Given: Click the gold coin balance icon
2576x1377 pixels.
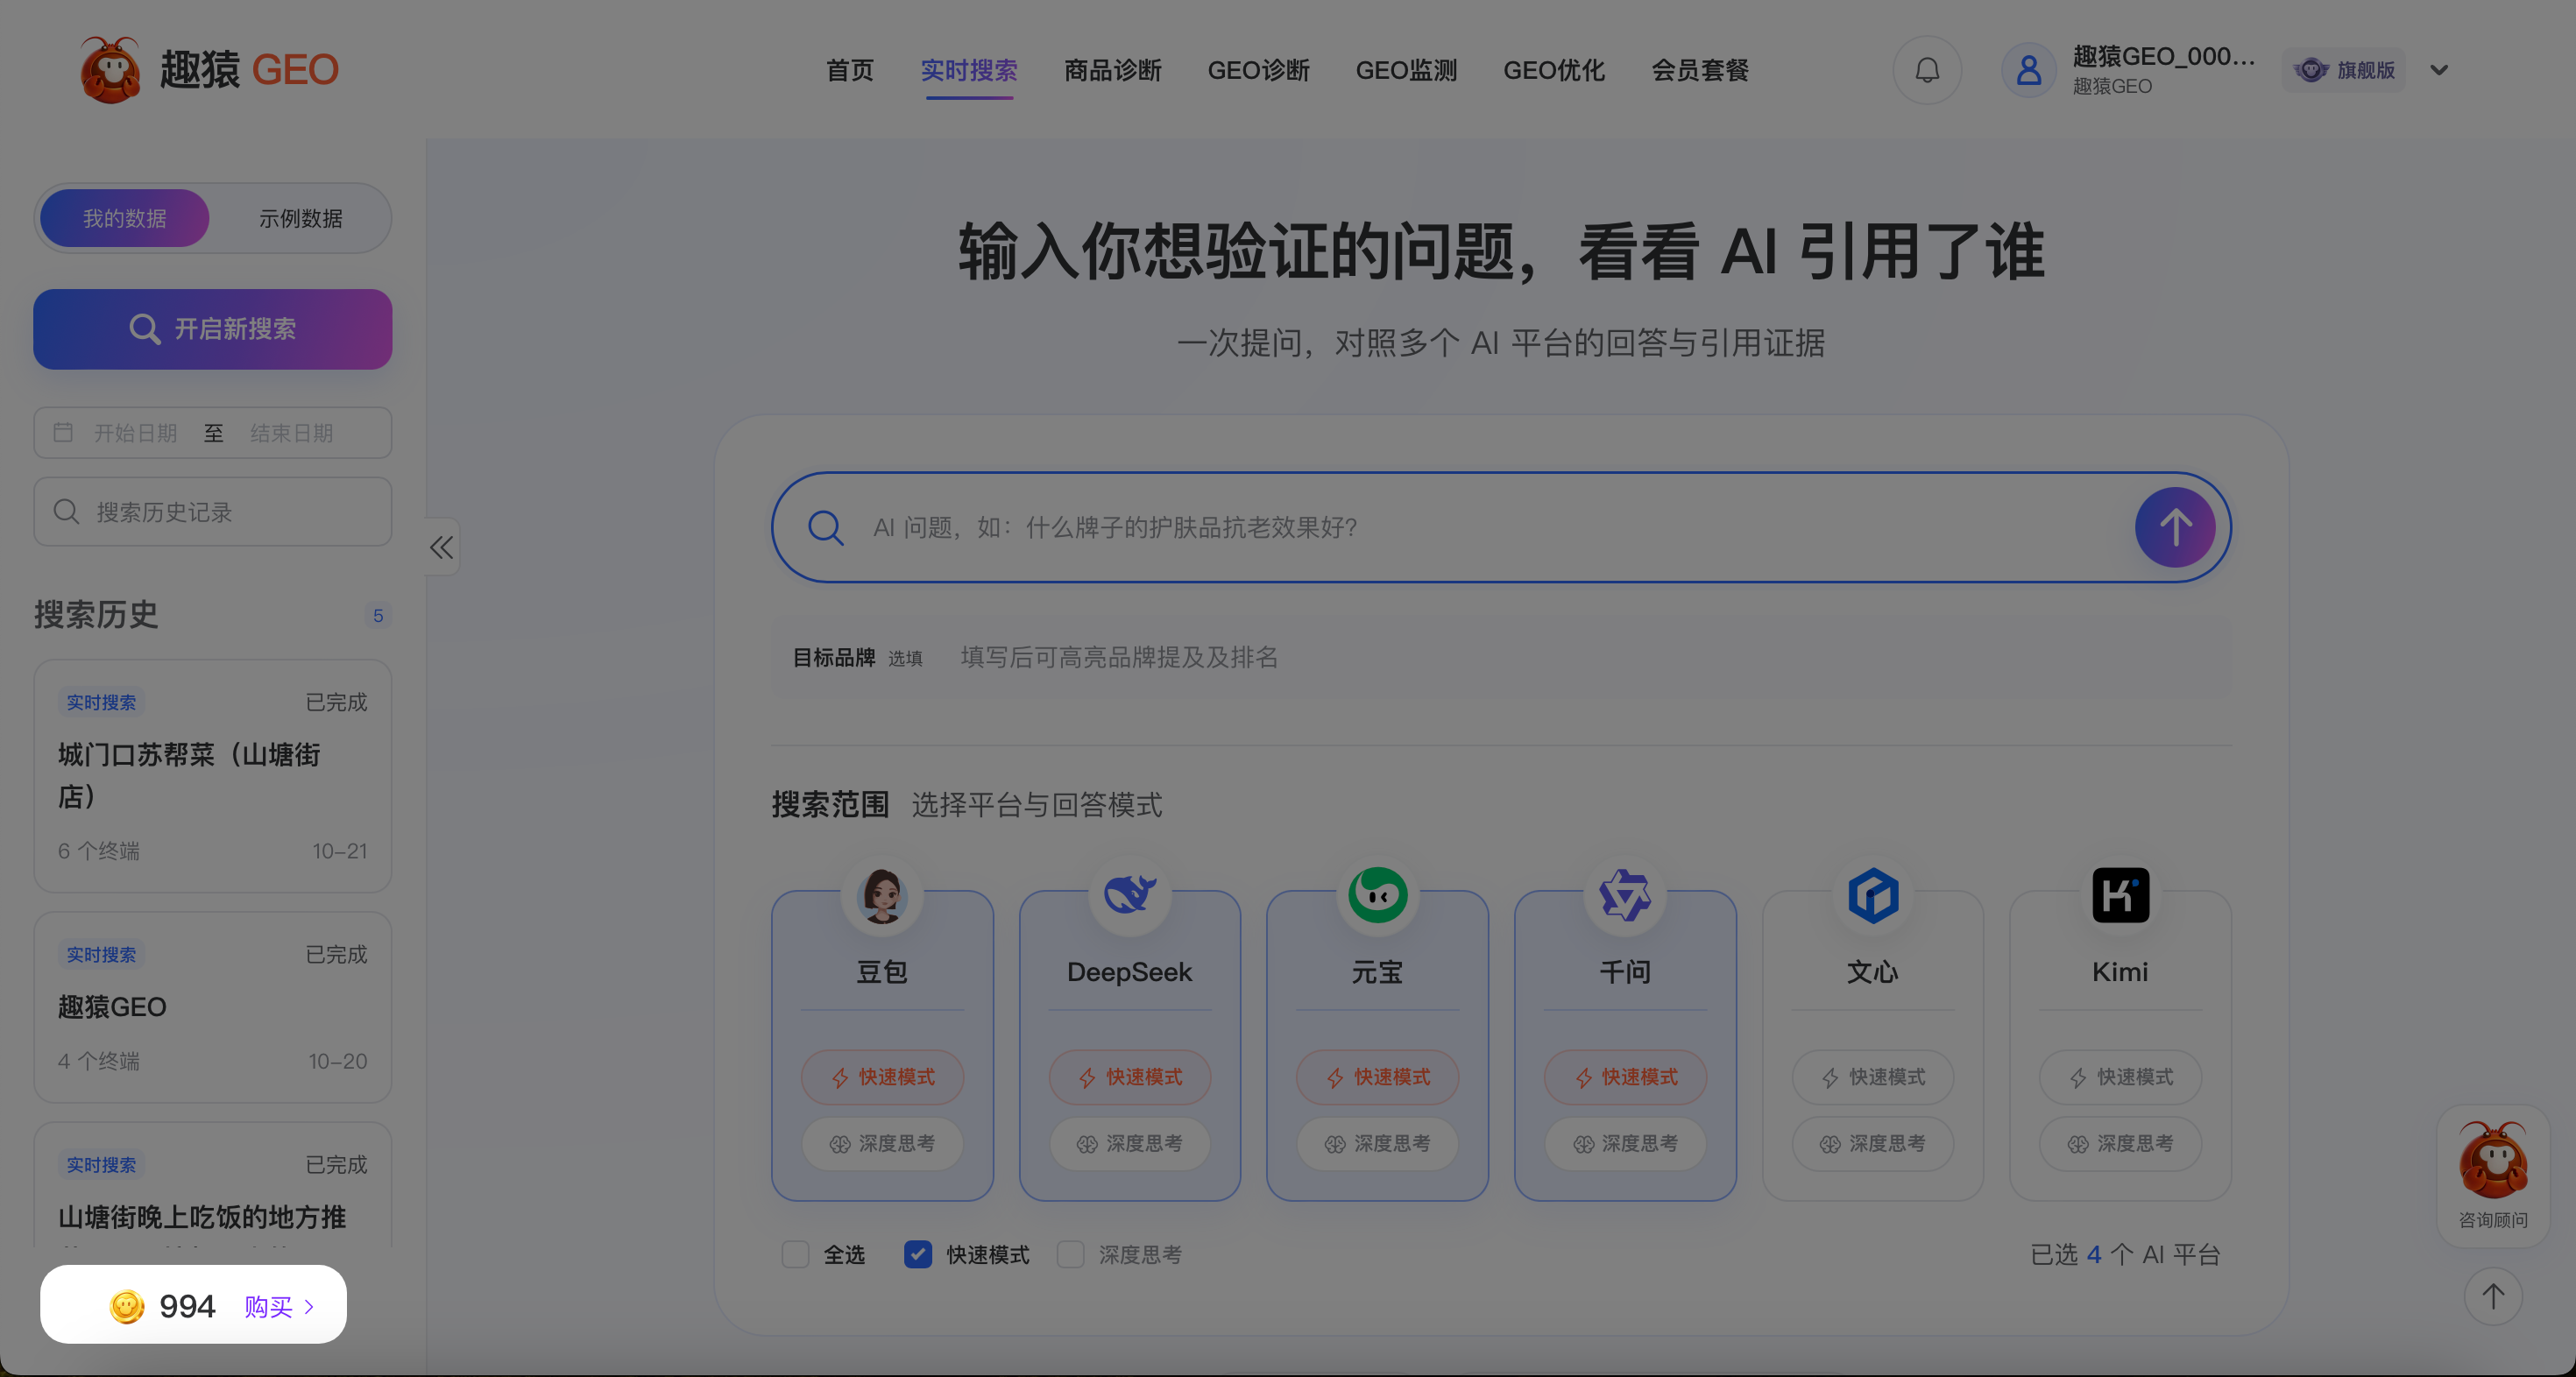Looking at the screenshot, I should 127,1307.
